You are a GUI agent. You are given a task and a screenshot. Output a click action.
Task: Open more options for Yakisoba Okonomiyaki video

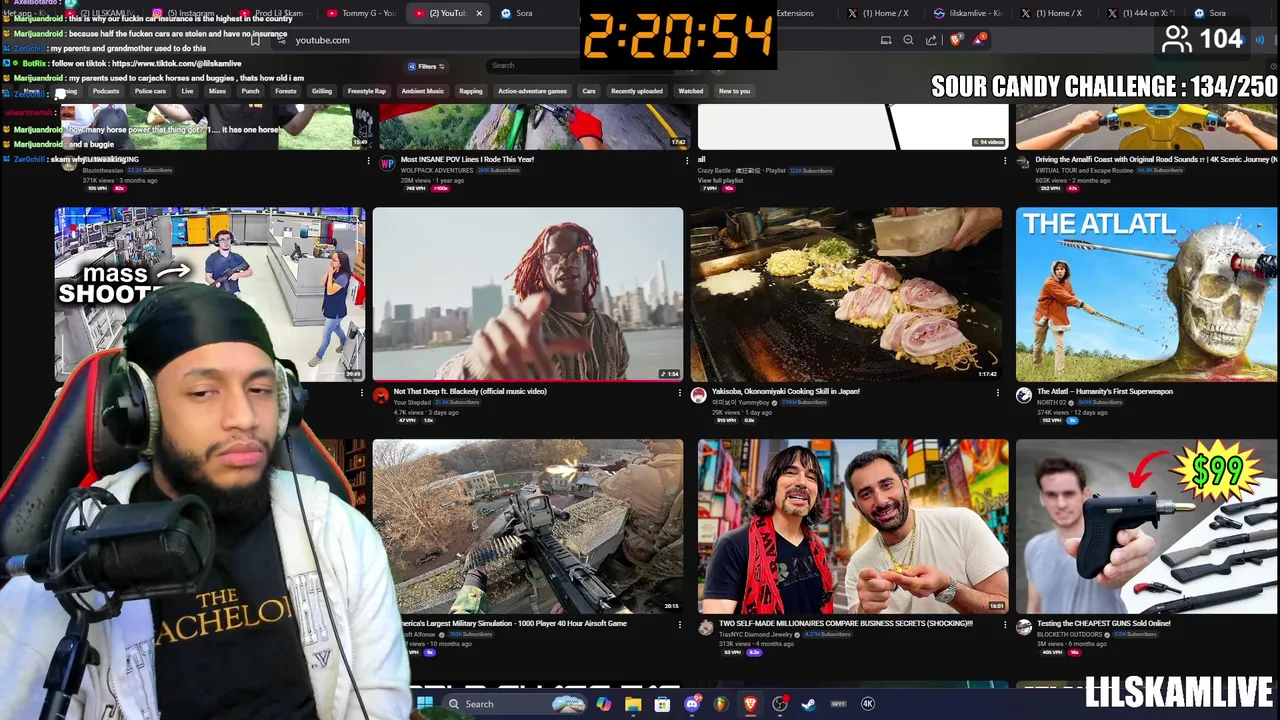click(997, 393)
